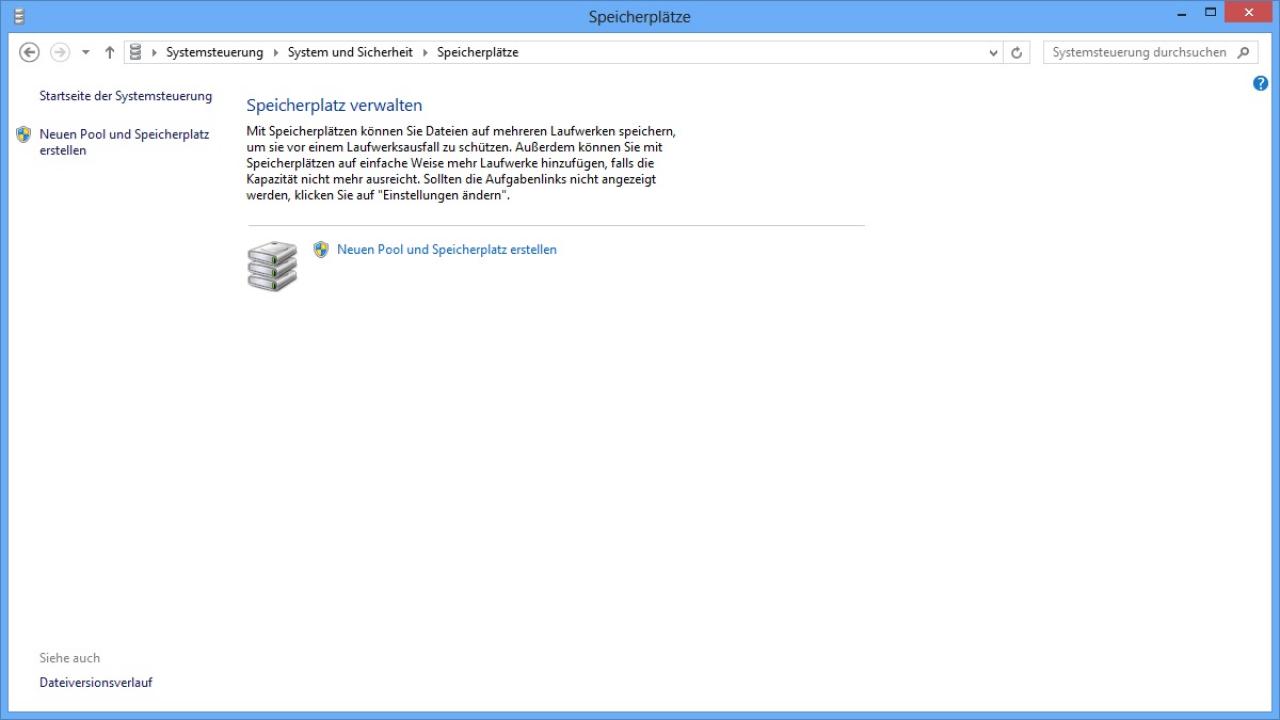The width and height of the screenshot is (1280, 720).
Task: Open System und Sicherheit breadcrumb
Action: [x=350, y=52]
